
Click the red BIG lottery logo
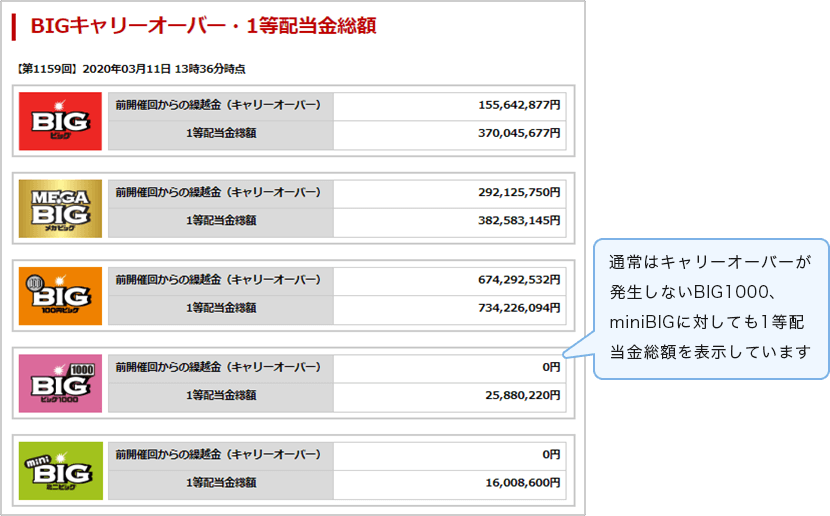coord(60,121)
